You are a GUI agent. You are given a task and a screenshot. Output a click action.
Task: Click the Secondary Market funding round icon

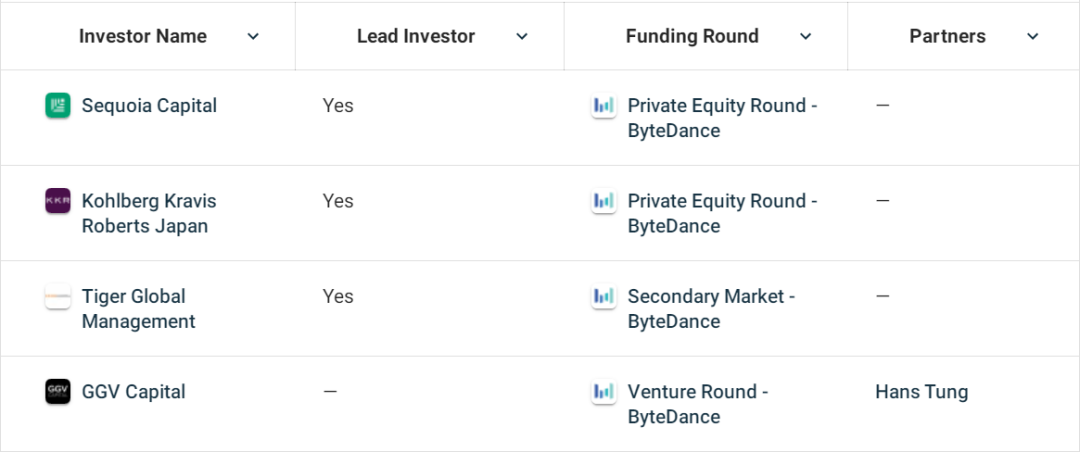603,297
